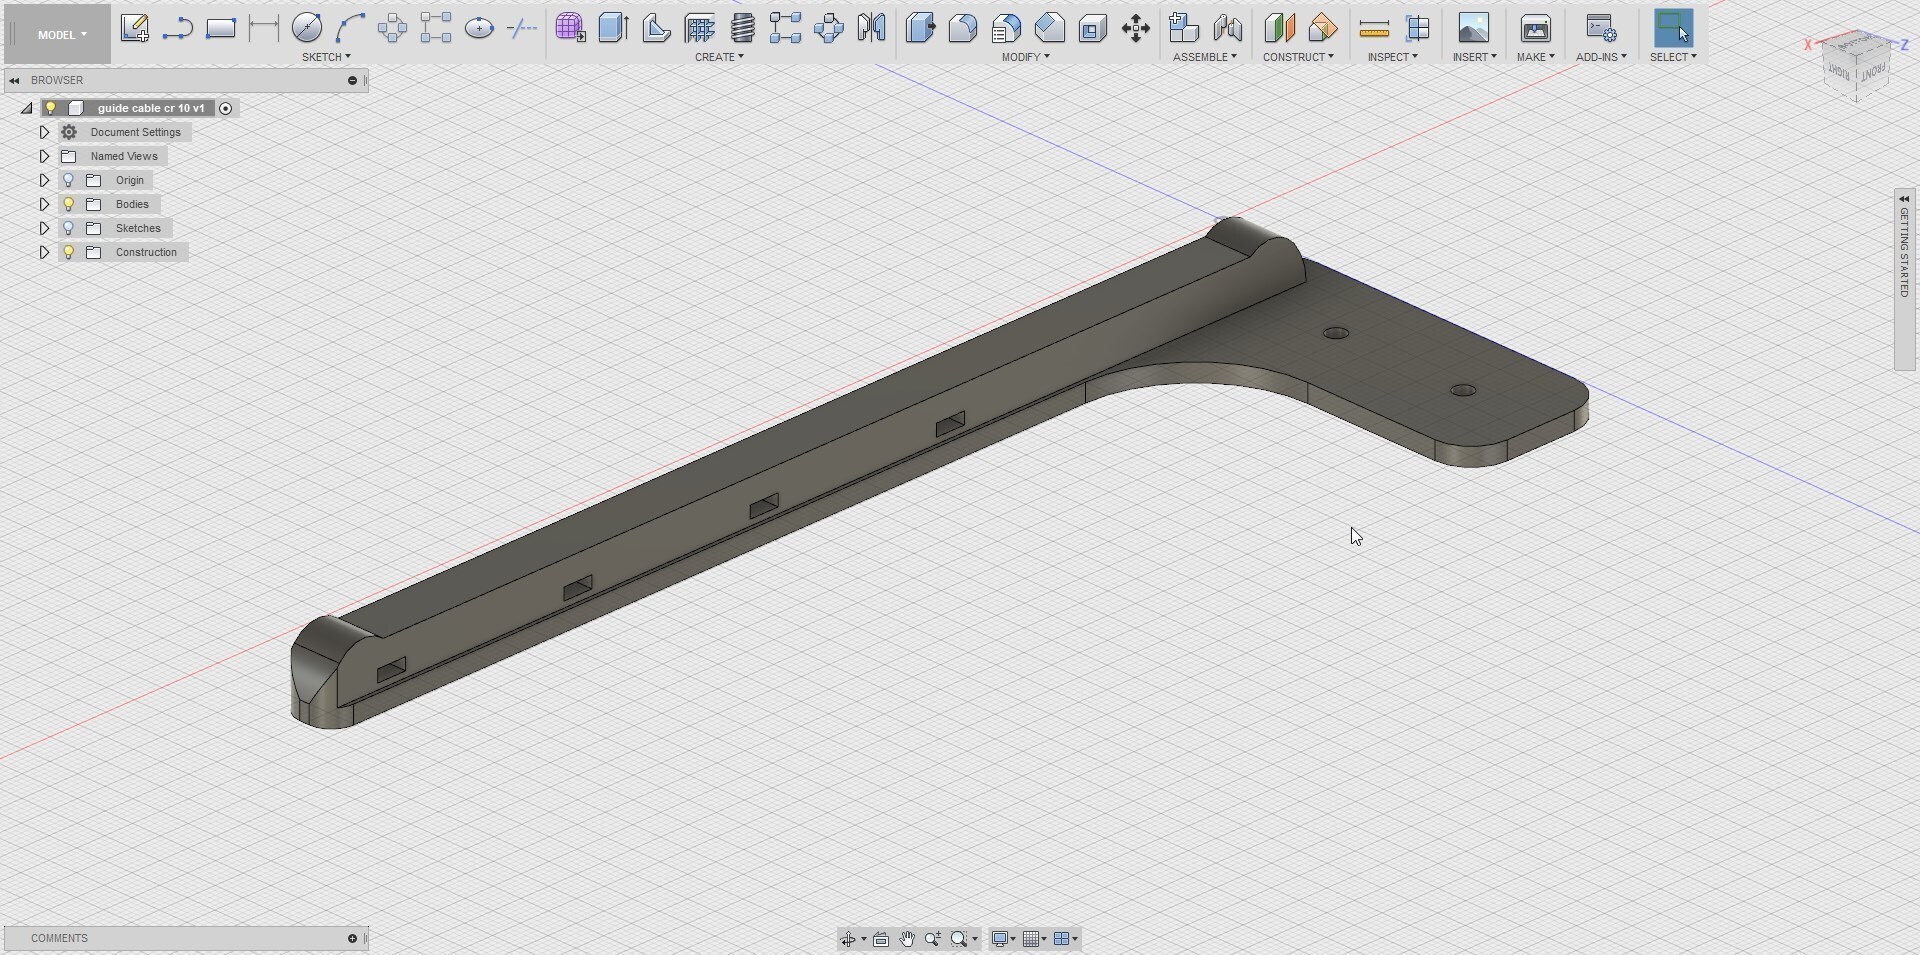
Task: Select the Pan hand tool
Action: click(907, 939)
